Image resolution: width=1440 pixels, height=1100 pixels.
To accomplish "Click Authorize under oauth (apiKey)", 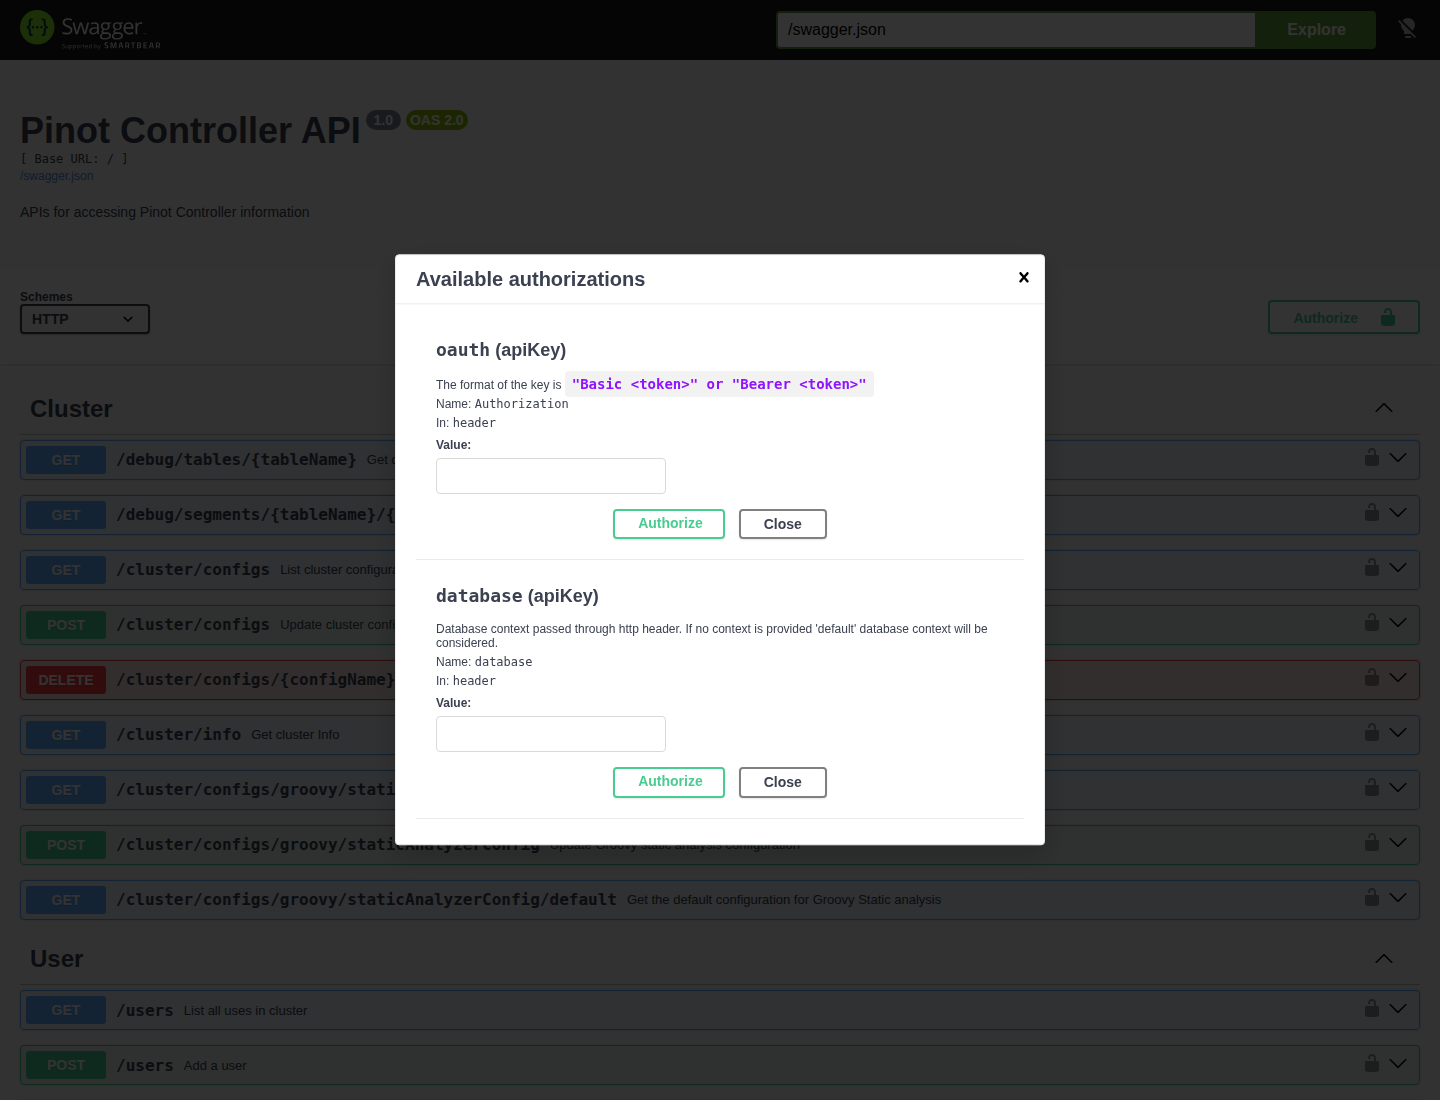I will coord(669,524).
